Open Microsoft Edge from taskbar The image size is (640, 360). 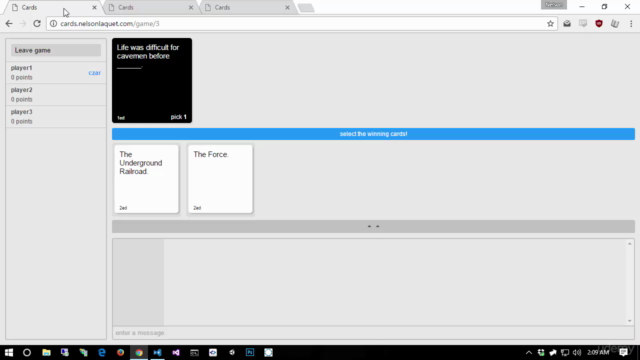tap(102, 352)
